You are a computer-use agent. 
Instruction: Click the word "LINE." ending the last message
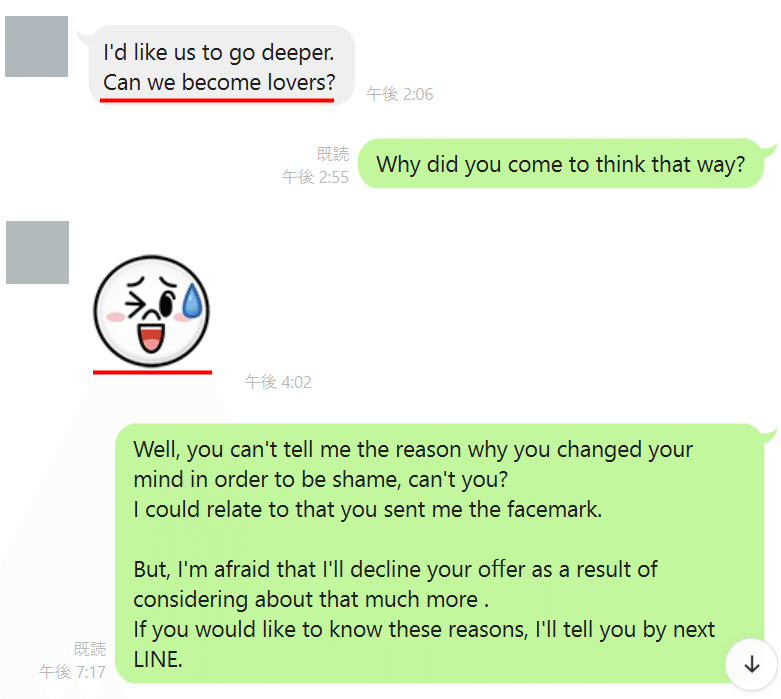coord(158,660)
